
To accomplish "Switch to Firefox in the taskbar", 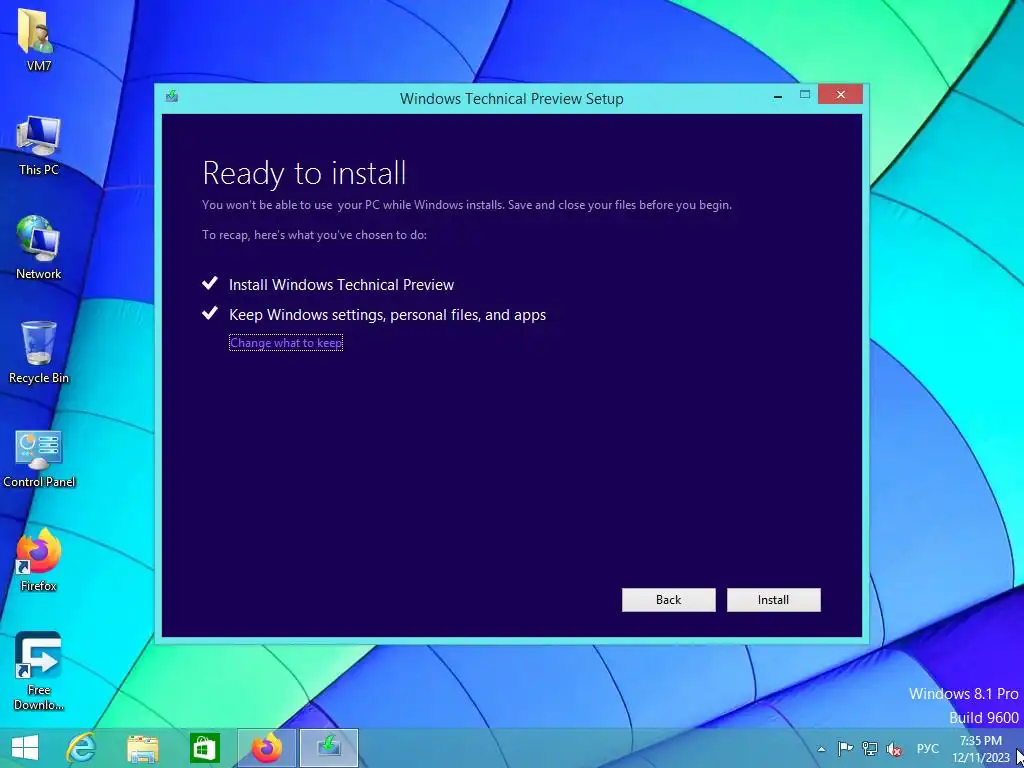I will (266, 748).
